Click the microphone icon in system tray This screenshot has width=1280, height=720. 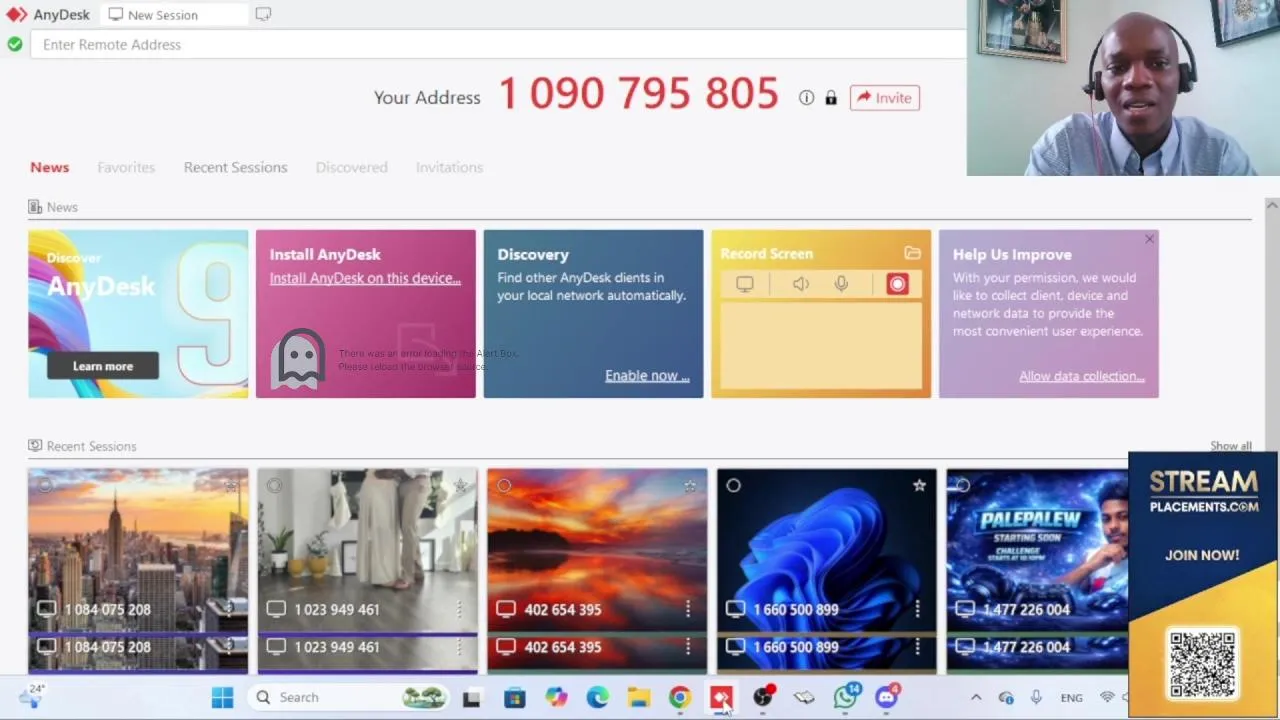point(1036,697)
